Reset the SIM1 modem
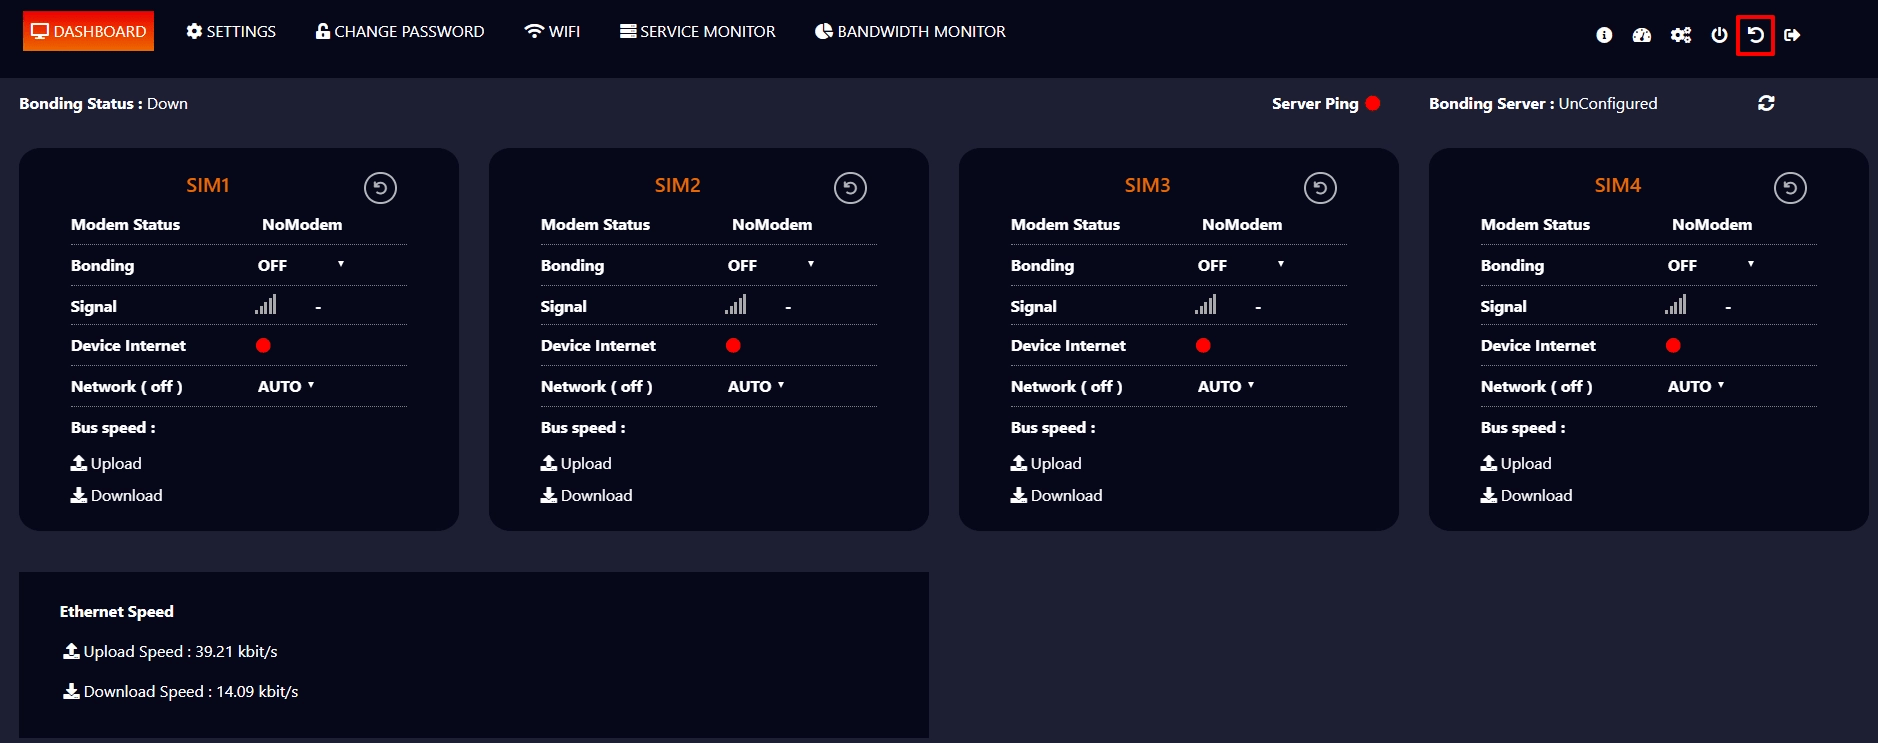The image size is (1878, 743). [x=380, y=188]
